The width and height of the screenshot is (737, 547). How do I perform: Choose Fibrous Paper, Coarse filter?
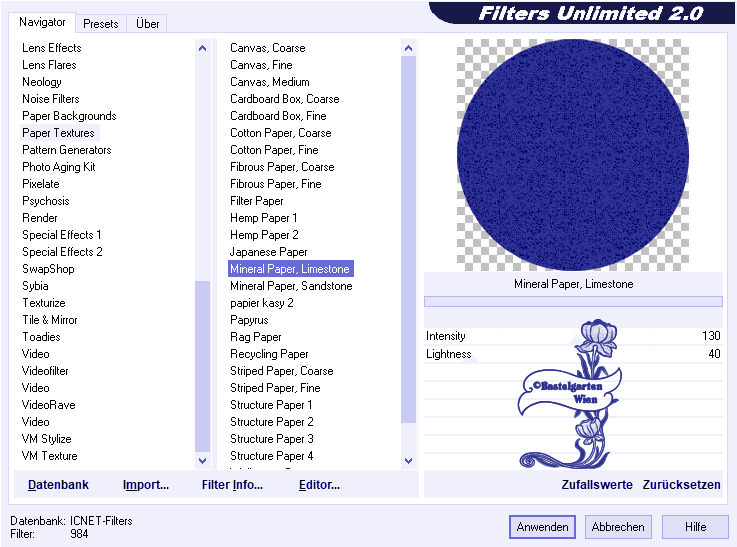pos(282,167)
